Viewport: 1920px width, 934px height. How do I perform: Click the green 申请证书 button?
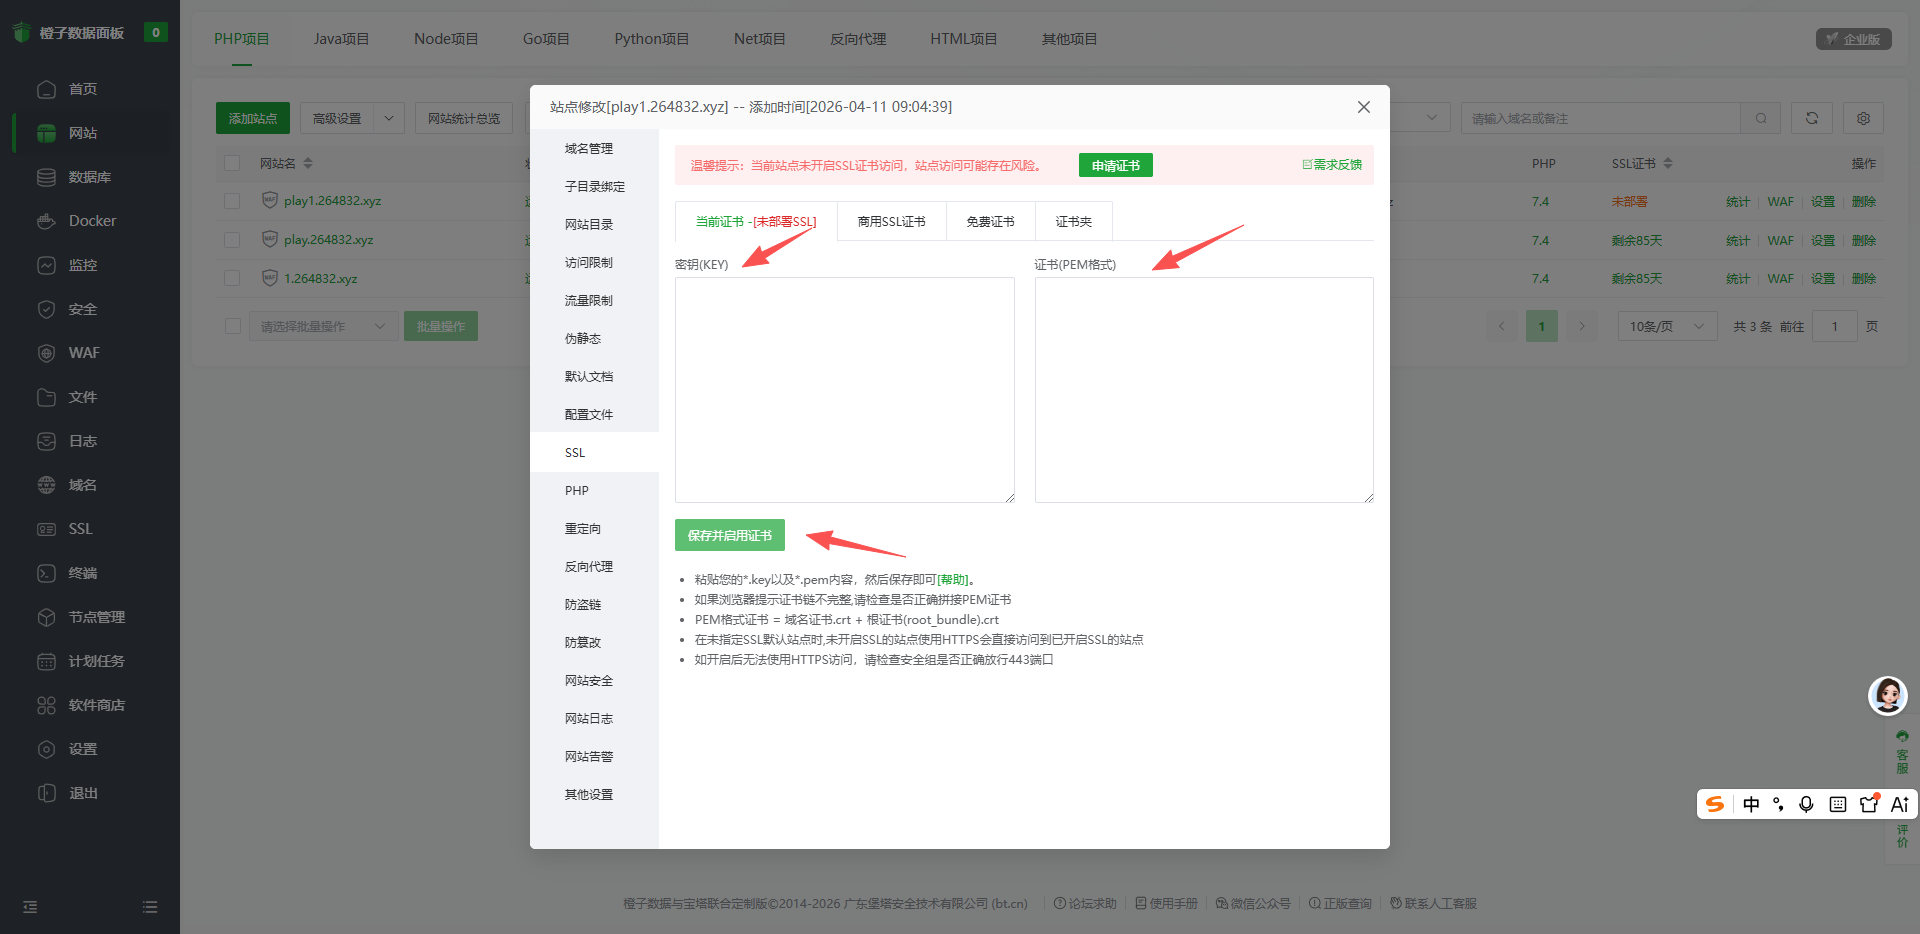pyautogui.click(x=1115, y=165)
